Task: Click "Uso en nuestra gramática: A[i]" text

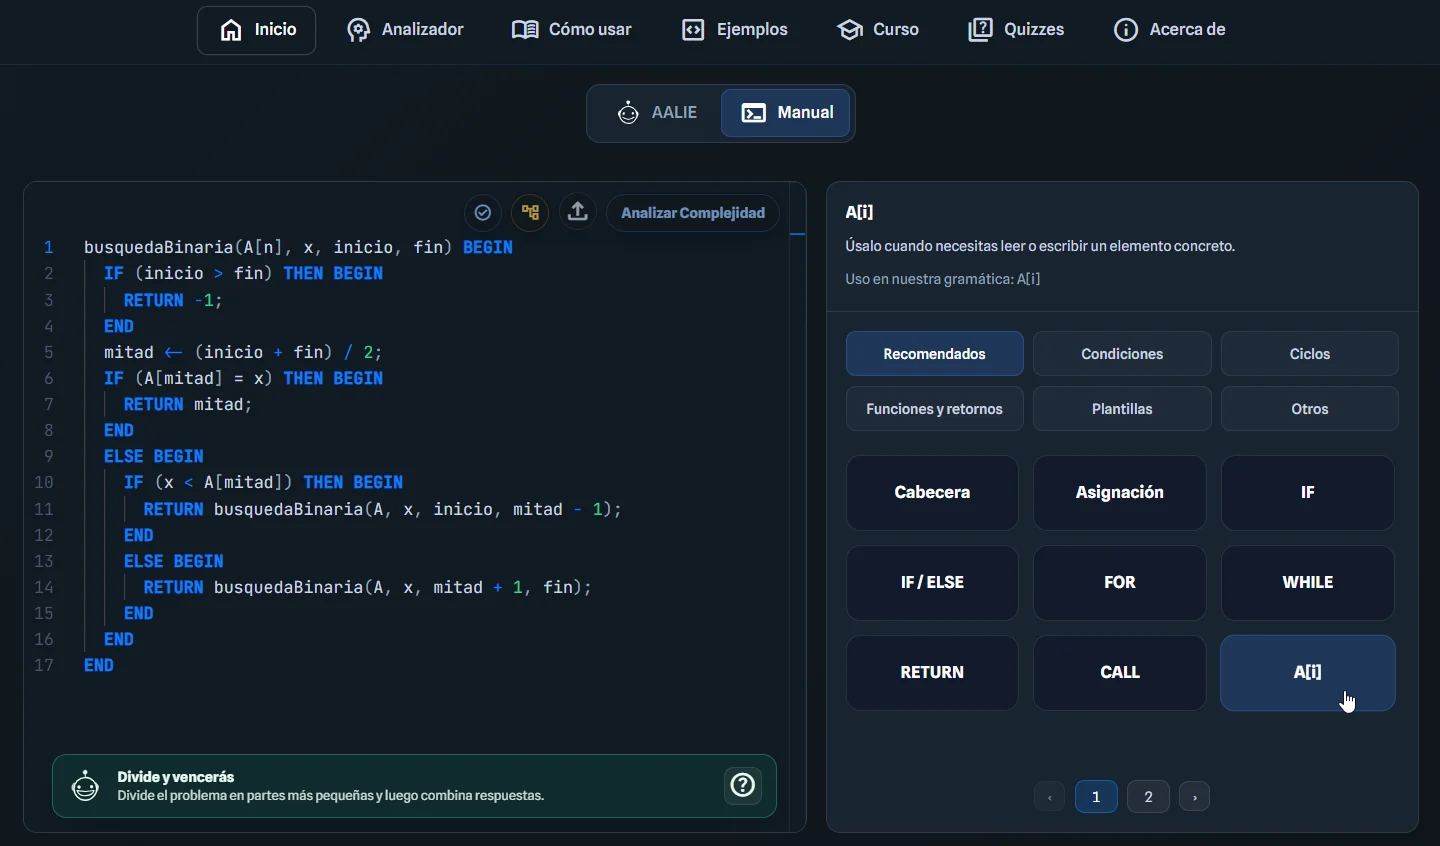Action: click(x=943, y=280)
